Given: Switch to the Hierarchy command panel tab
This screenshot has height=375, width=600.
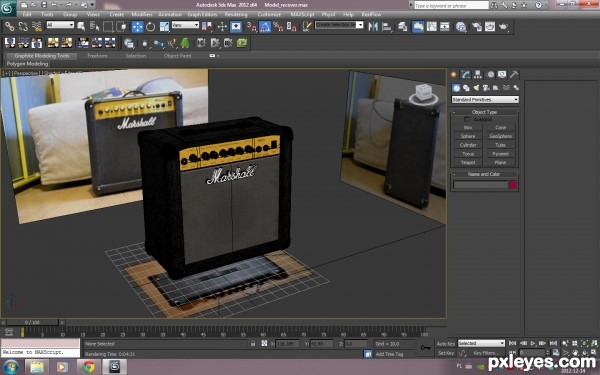Looking at the screenshot, I should [x=478, y=75].
